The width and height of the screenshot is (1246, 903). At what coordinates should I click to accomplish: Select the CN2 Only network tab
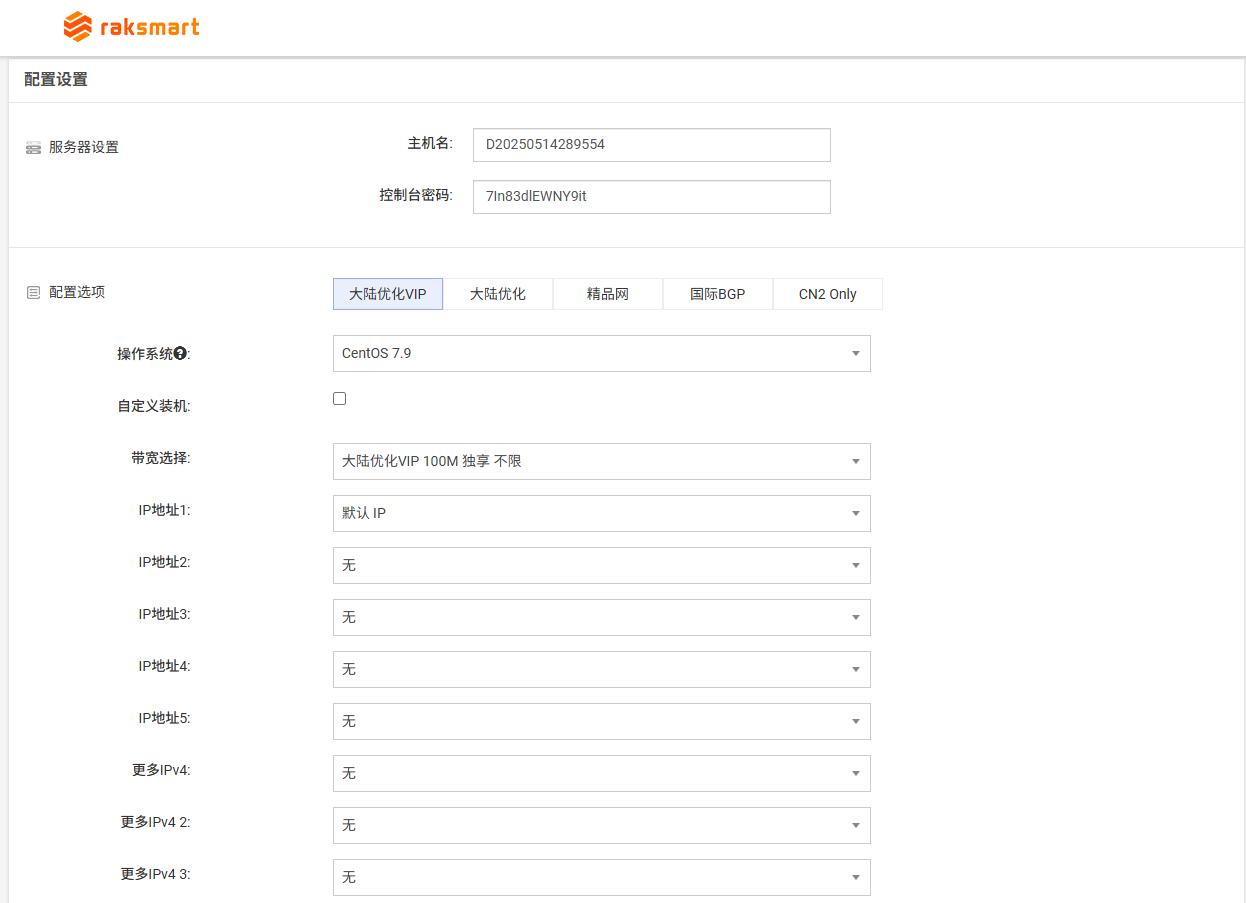click(x=827, y=293)
